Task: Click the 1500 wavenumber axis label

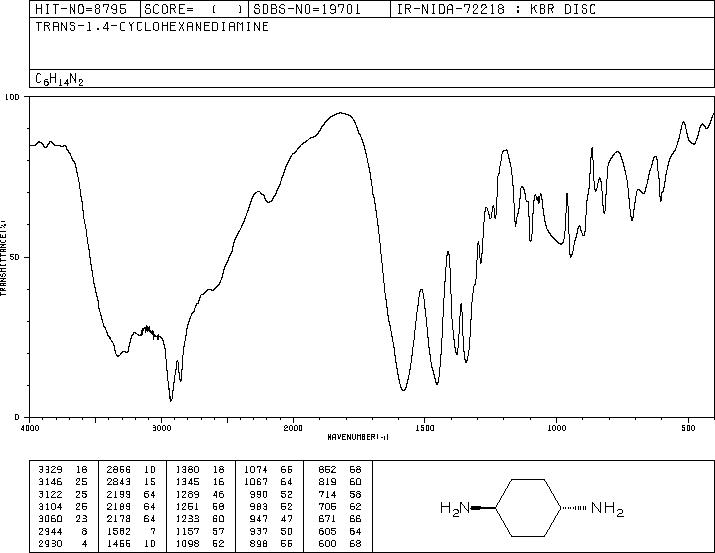Action: (425, 428)
